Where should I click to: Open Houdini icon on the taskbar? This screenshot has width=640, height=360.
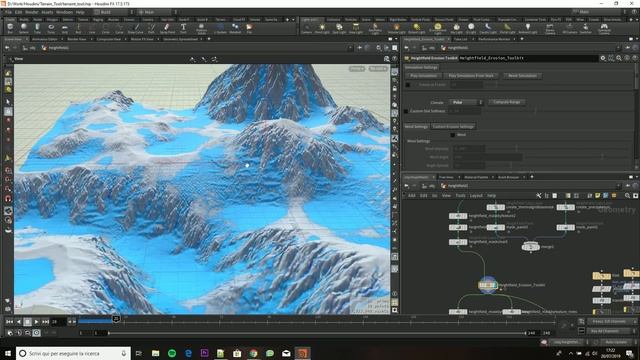coord(302,353)
